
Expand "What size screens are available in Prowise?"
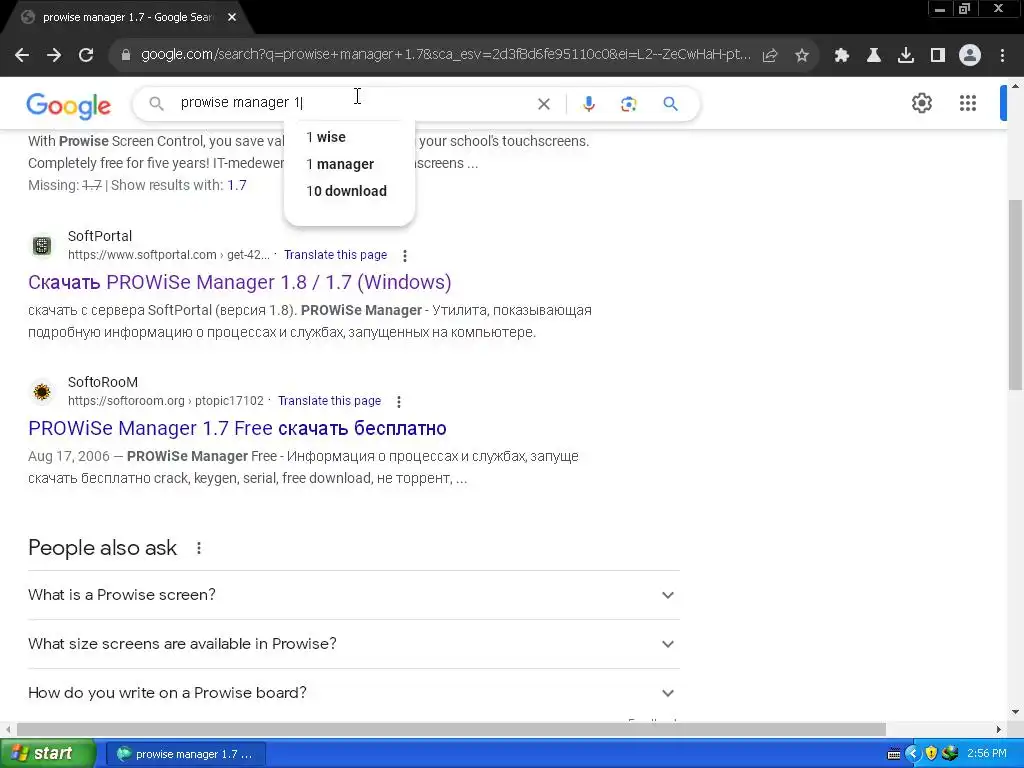(353, 644)
